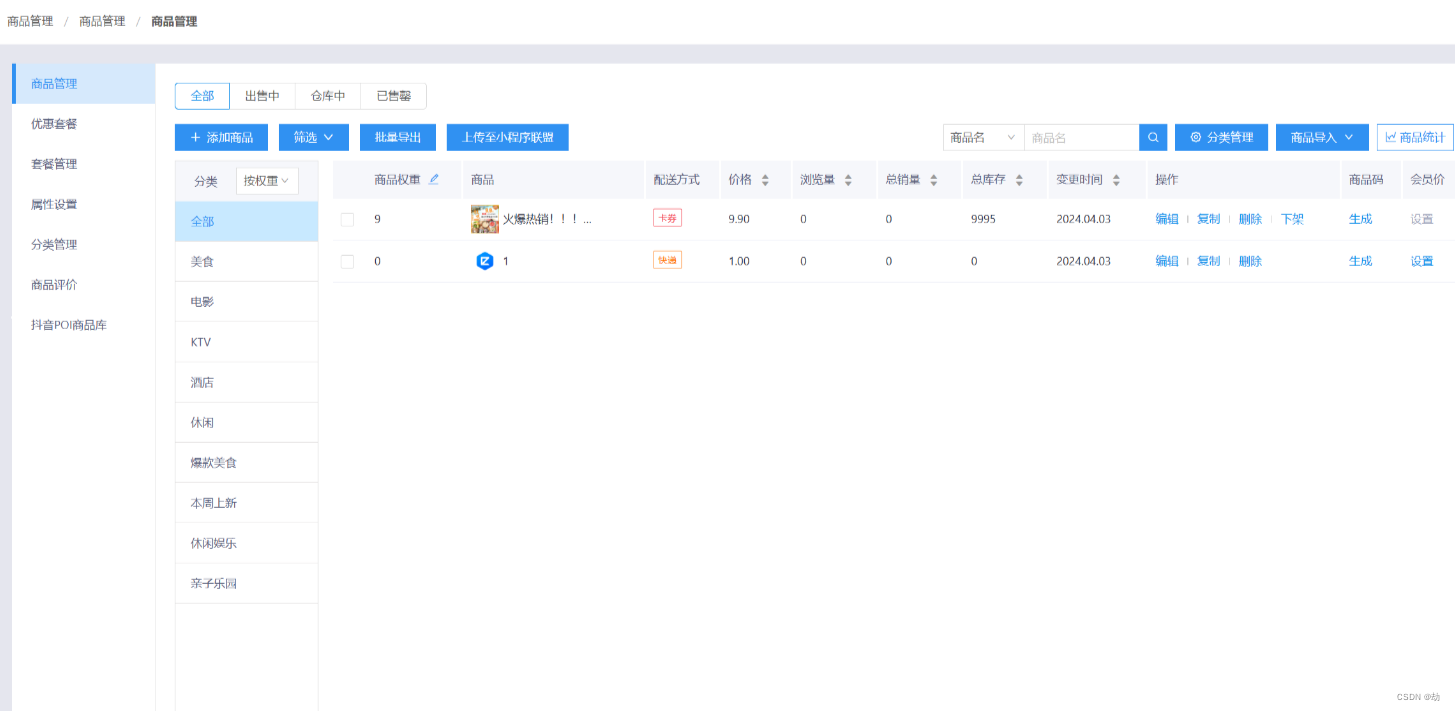1455x711 pixels.
Task: Select the 酒店 category
Action: coord(247,382)
